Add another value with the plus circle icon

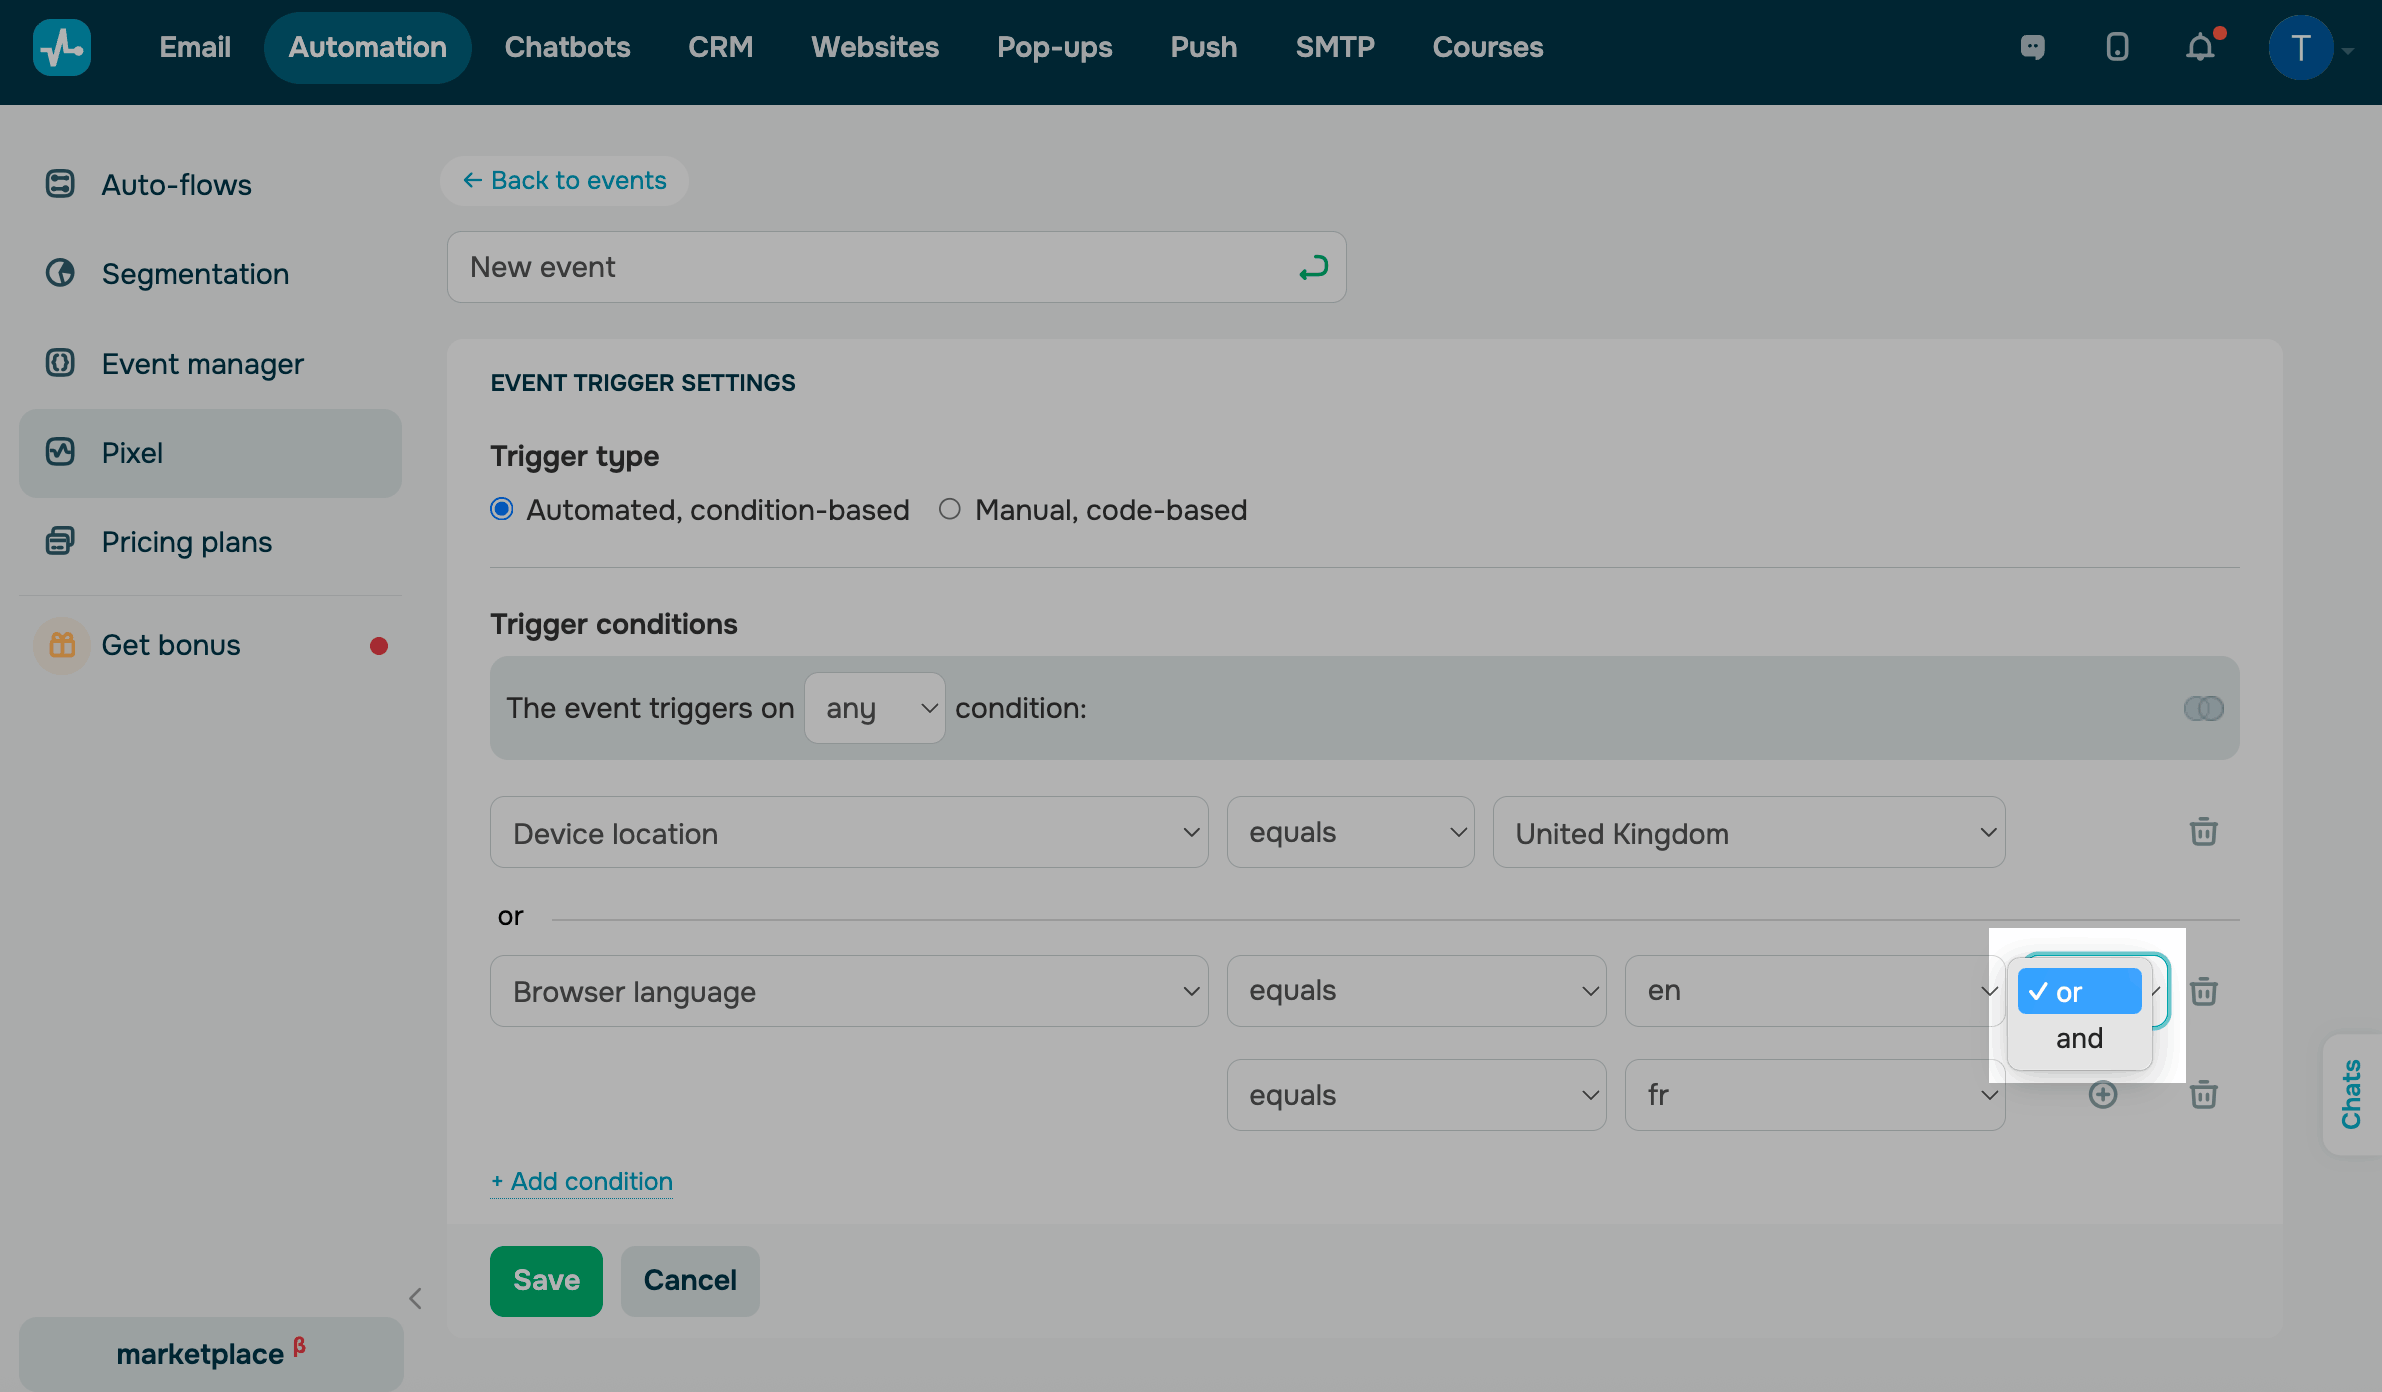(x=2102, y=1095)
